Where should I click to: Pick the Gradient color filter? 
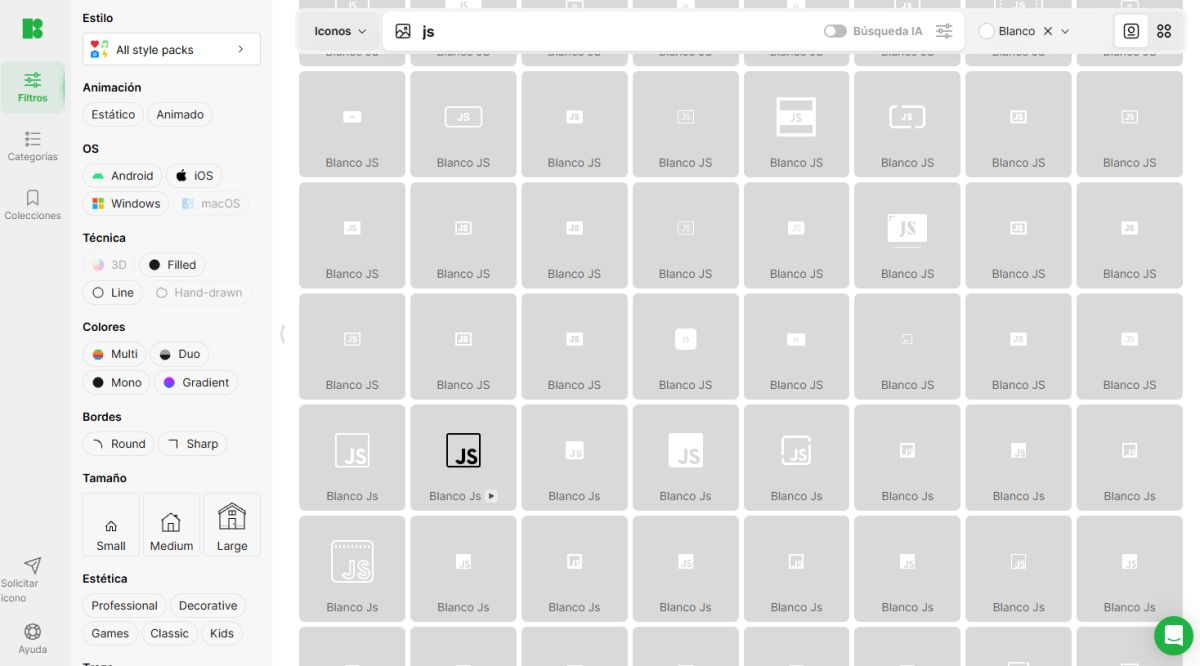point(196,383)
